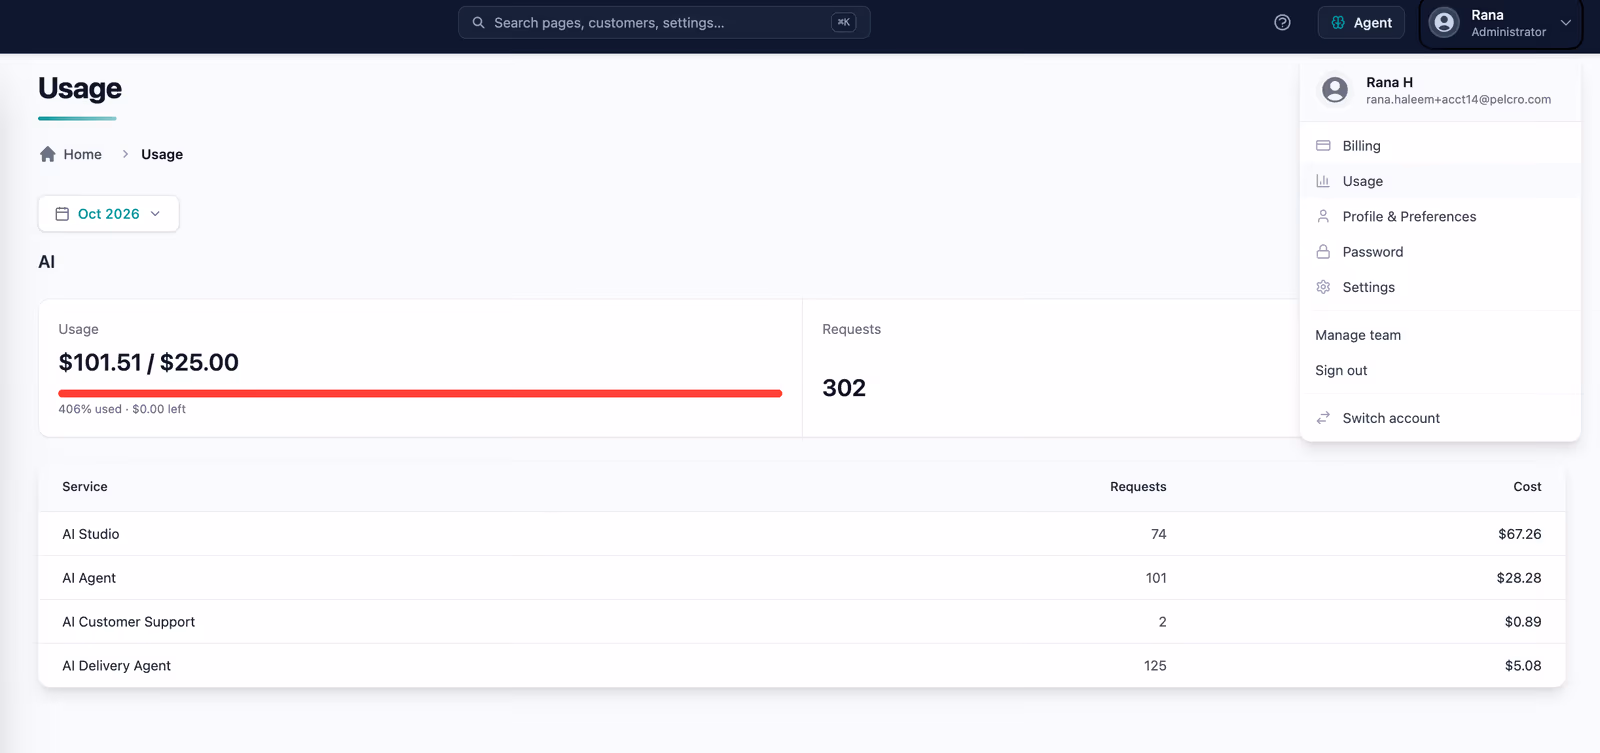
Task: Click the help question mark icon
Action: point(1282,22)
